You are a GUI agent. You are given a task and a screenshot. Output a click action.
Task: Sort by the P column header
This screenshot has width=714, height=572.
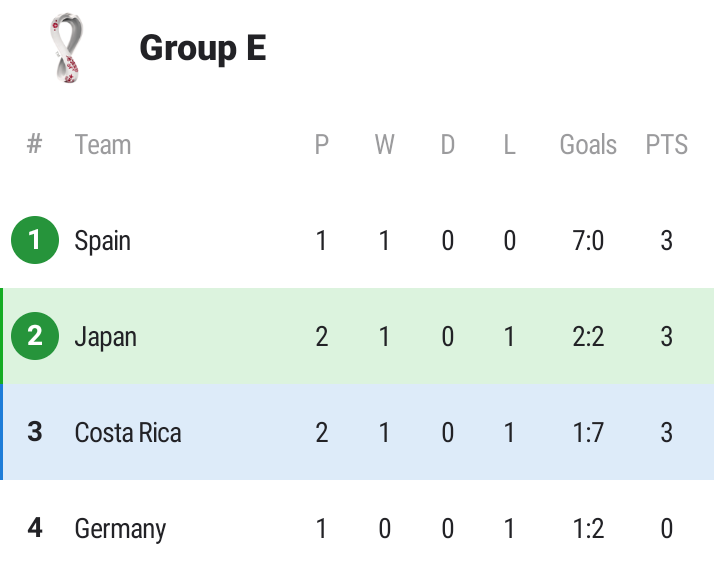(321, 145)
